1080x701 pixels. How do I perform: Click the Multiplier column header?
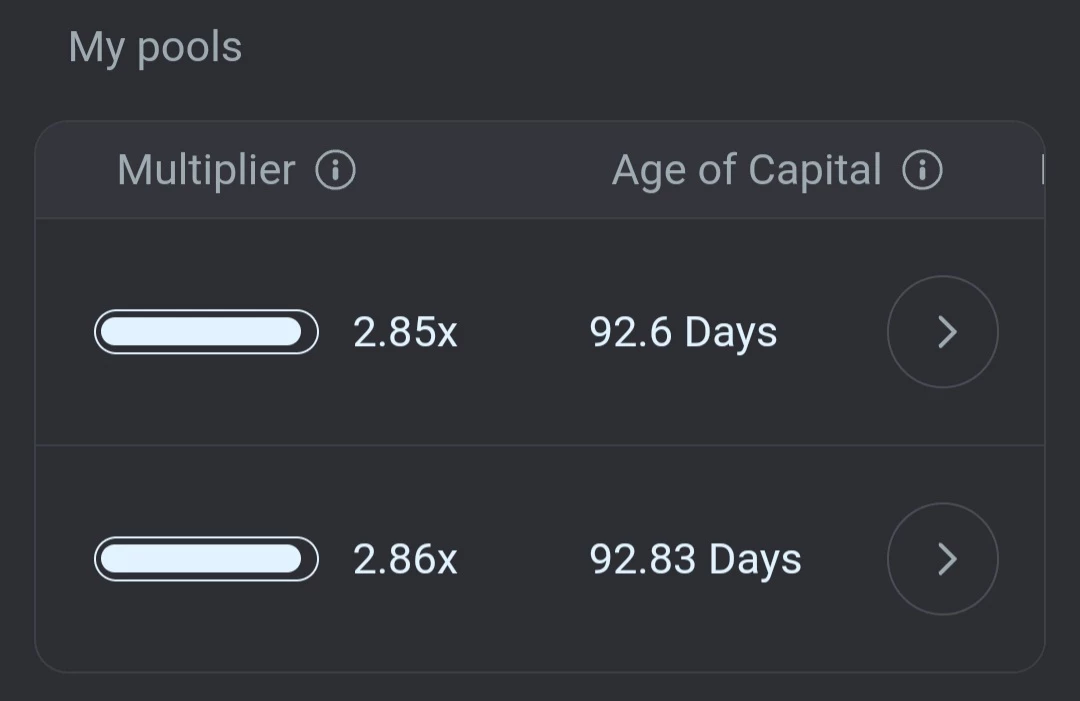[x=206, y=170]
